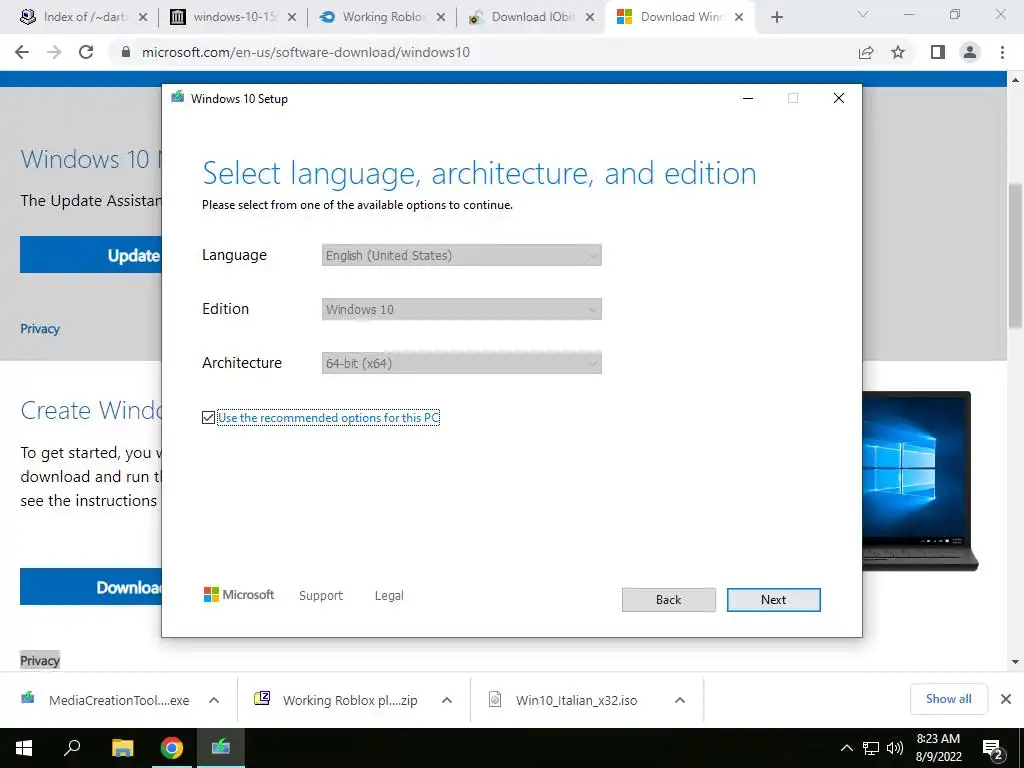This screenshot has height=768, width=1024.
Task: Expand options for Working Roblox zip download
Action: tap(447, 700)
